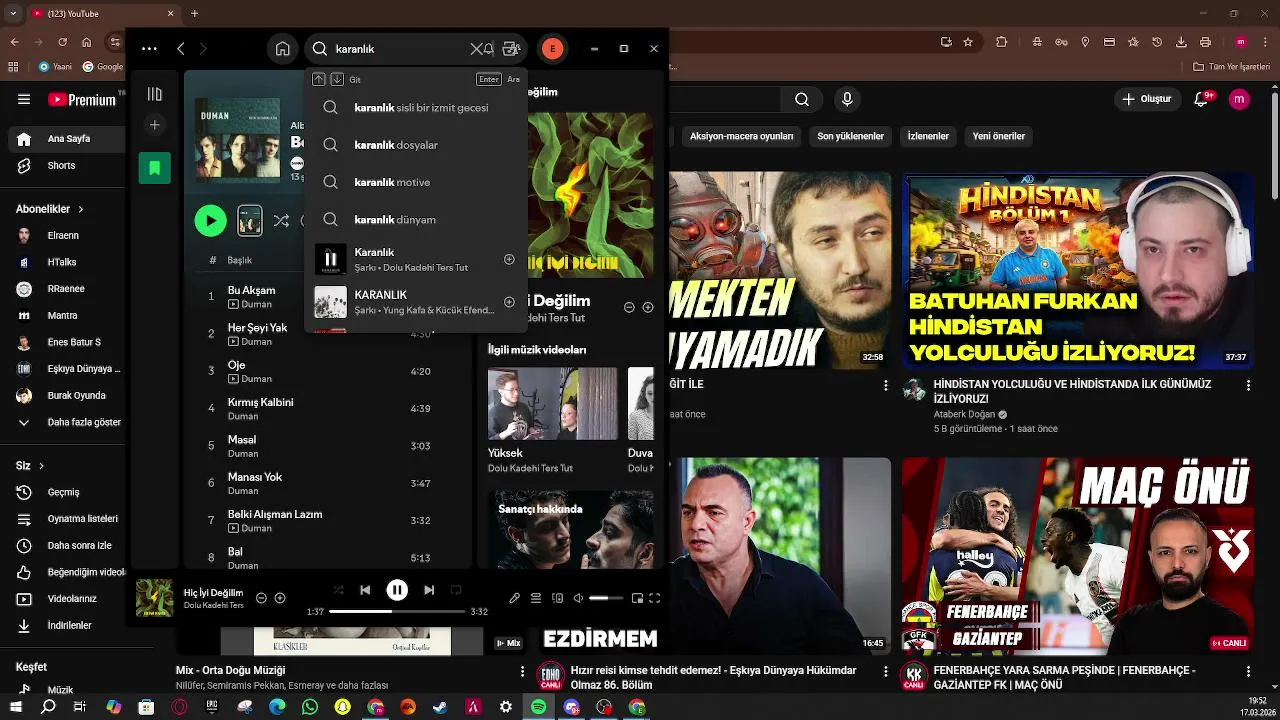The width and height of the screenshot is (1280, 720).
Task: Pause playback in Spotify player bar
Action: coord(397,590)
